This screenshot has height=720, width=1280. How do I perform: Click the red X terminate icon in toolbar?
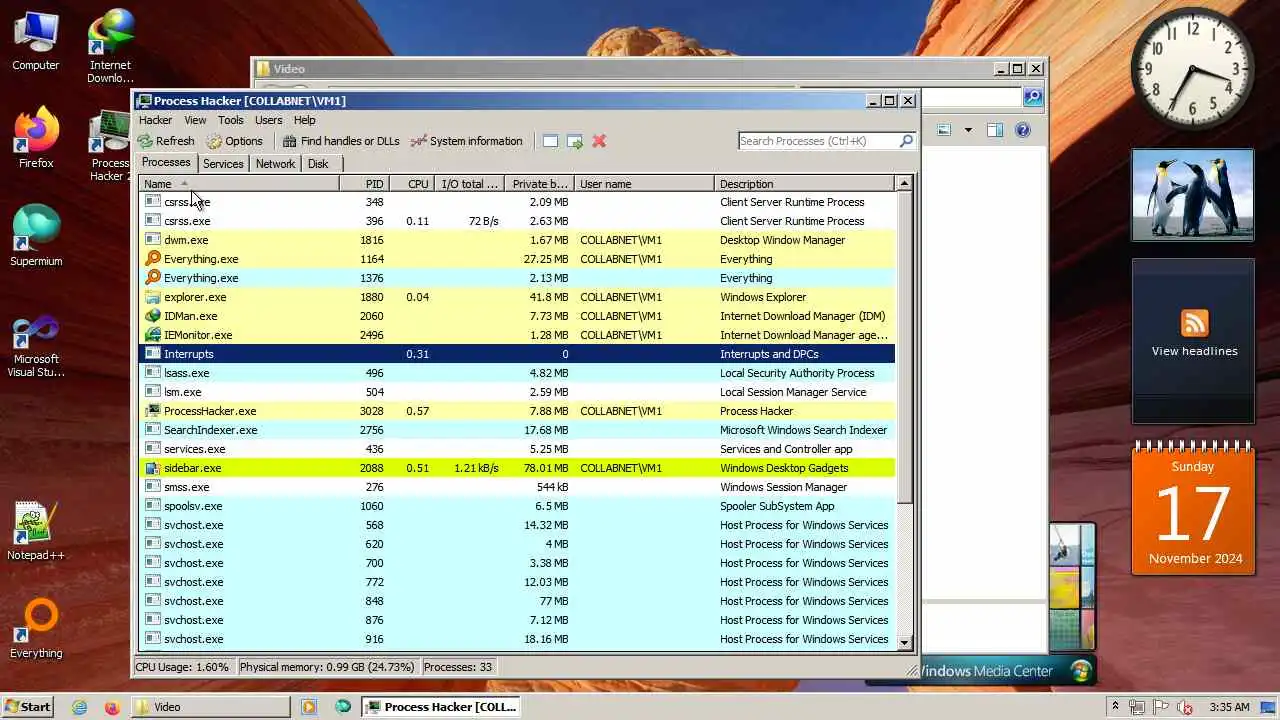click(x=599, y=141)
